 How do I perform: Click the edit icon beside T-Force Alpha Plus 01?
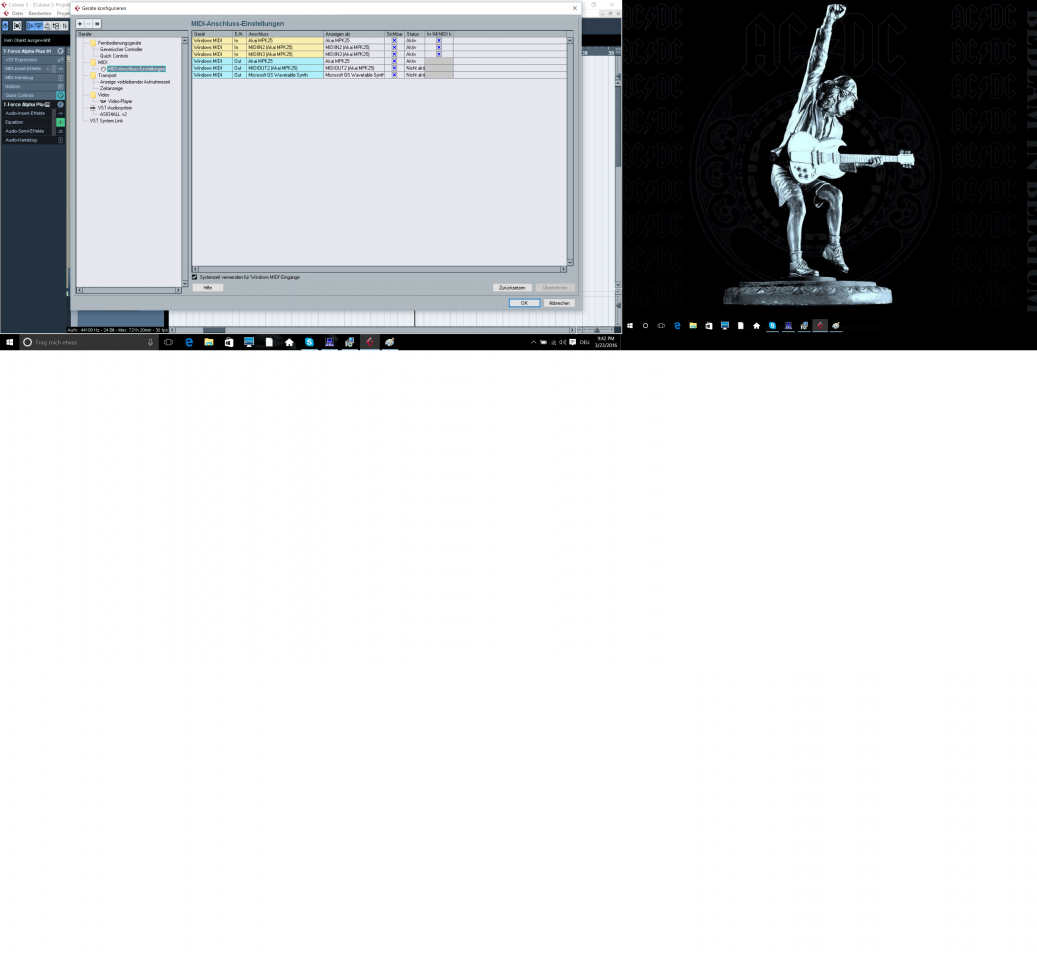60,51
